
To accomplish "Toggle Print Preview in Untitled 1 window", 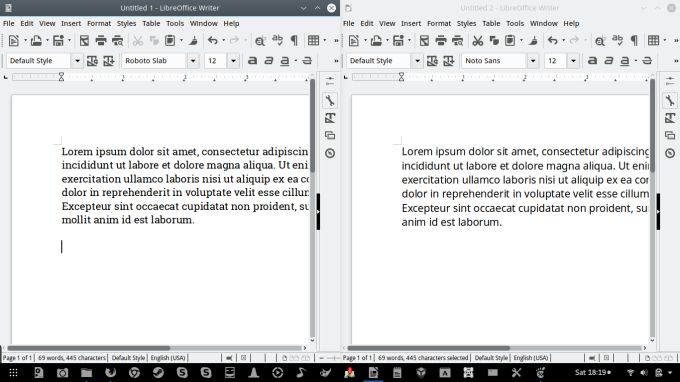I will [x=118, y=41].
